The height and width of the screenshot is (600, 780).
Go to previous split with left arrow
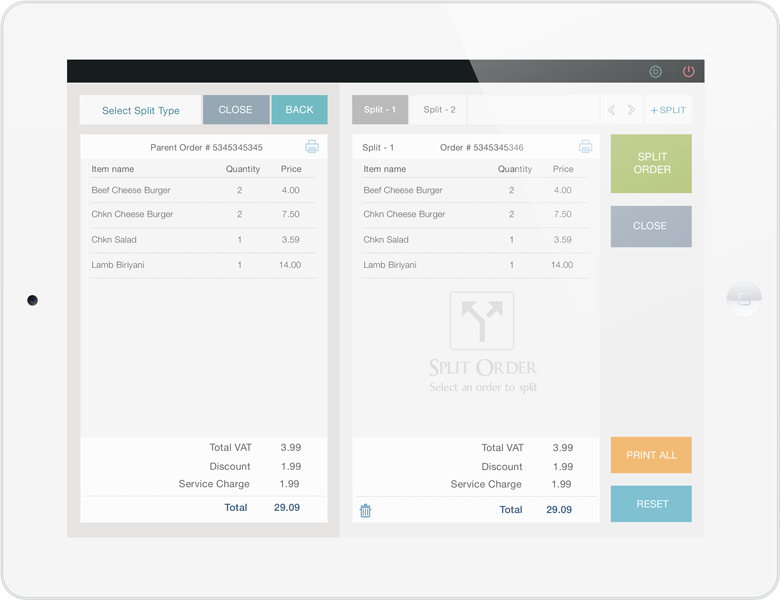click(612, 110)
